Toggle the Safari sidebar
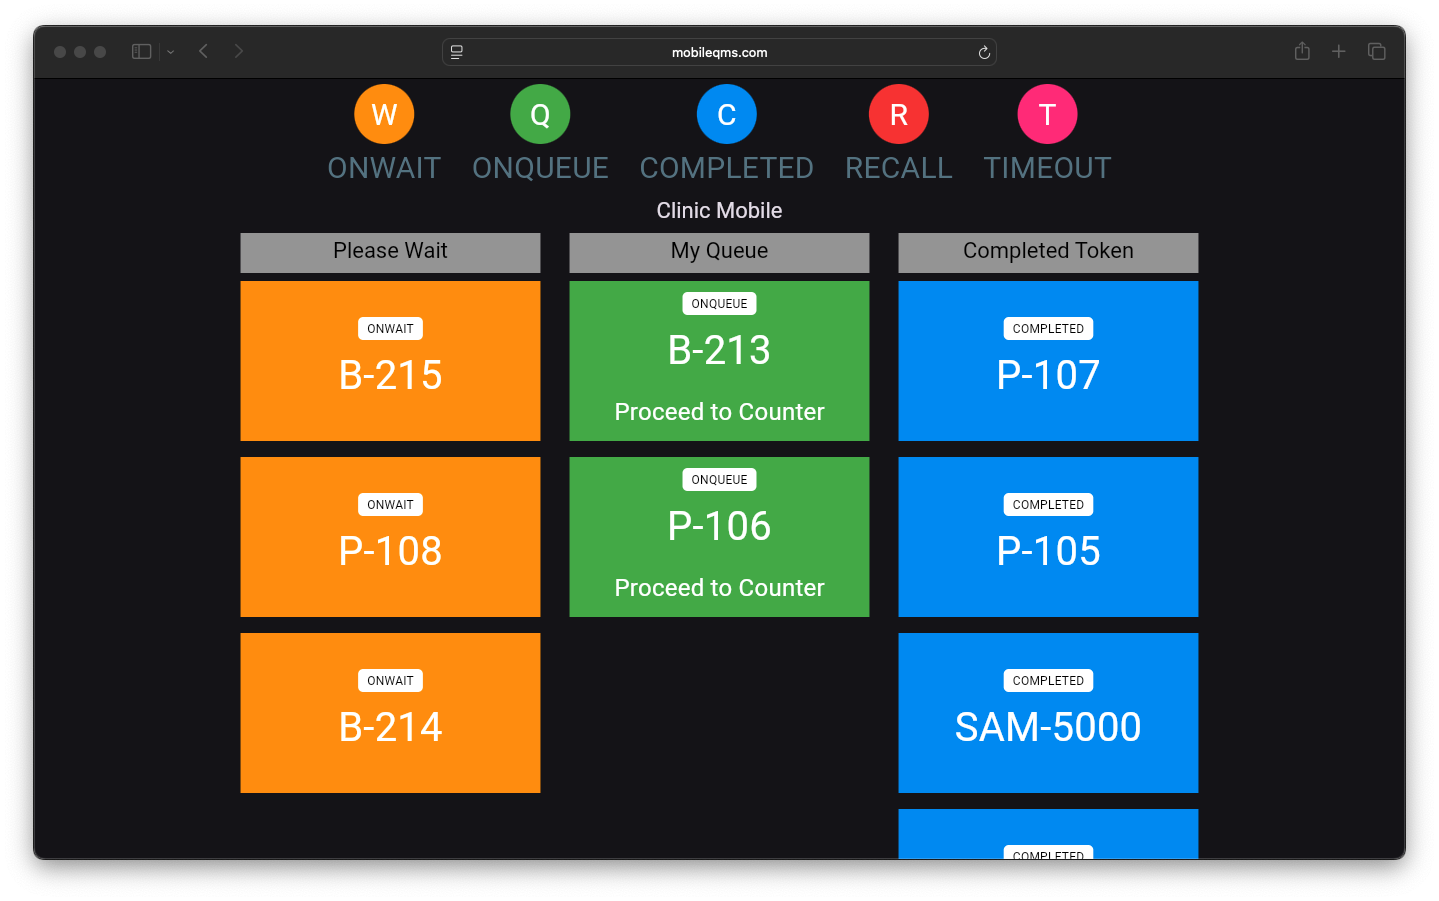The image size is (1439, 901). tap(142, 51)
